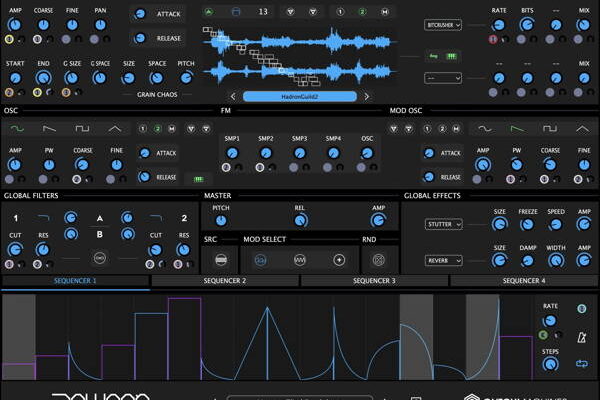
Task: Load the next sample with the right arrow
Action: [366, 97]
